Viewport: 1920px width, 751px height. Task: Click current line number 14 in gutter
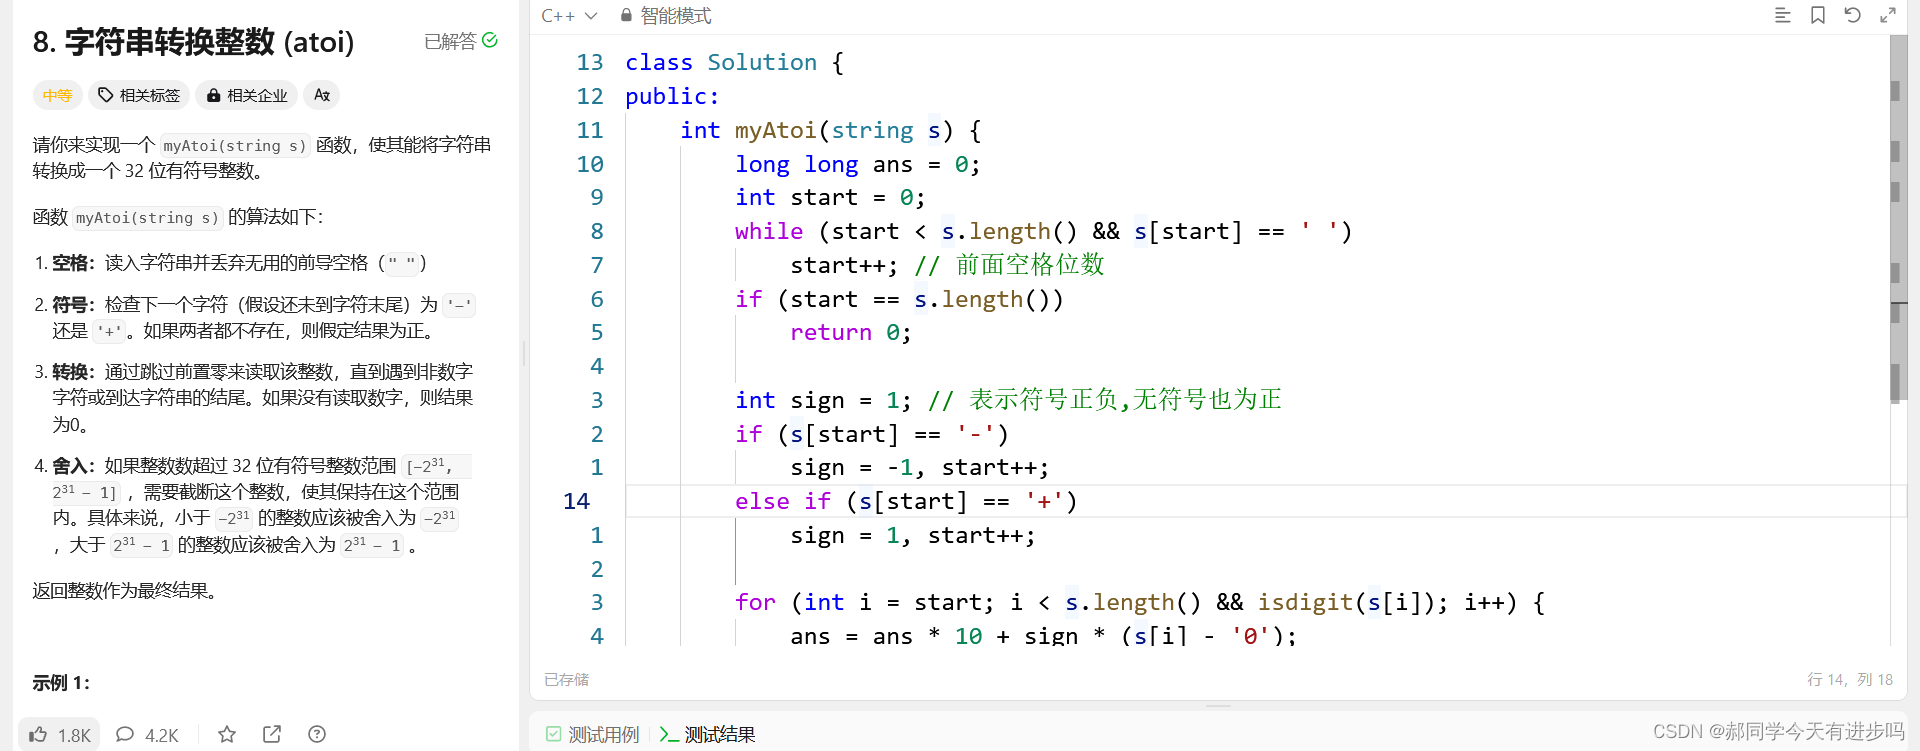pyautogui.click(x=576, y=501)
